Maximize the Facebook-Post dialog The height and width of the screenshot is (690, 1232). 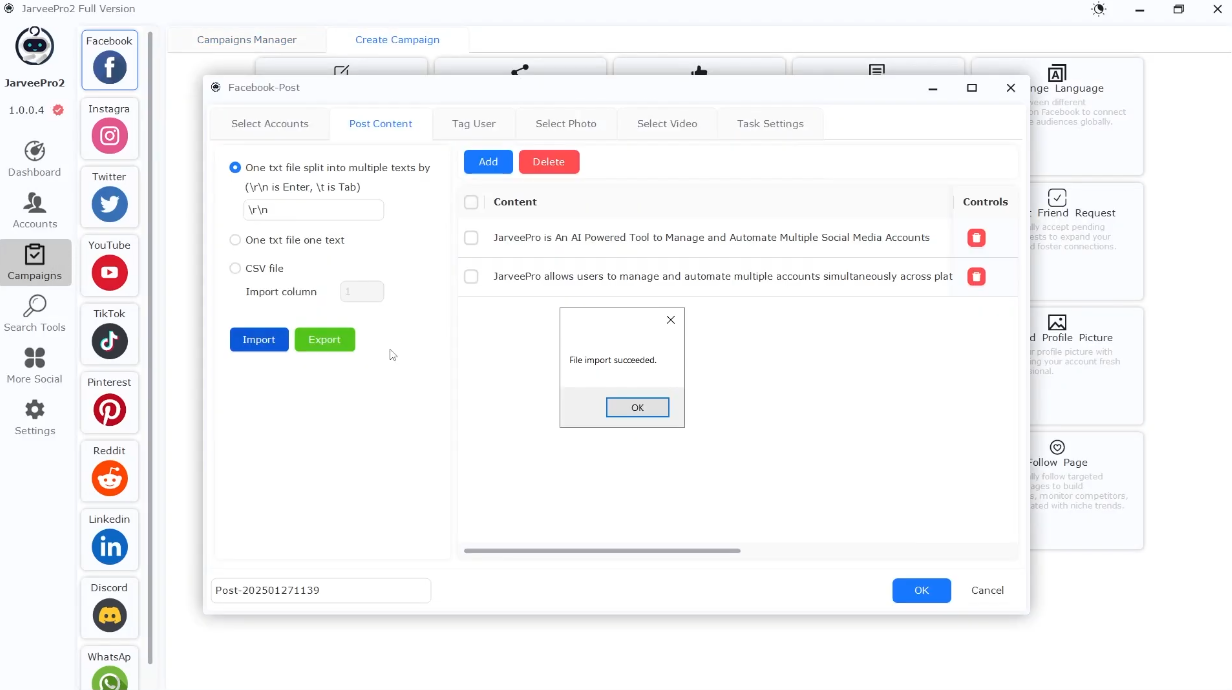point(971,88)
